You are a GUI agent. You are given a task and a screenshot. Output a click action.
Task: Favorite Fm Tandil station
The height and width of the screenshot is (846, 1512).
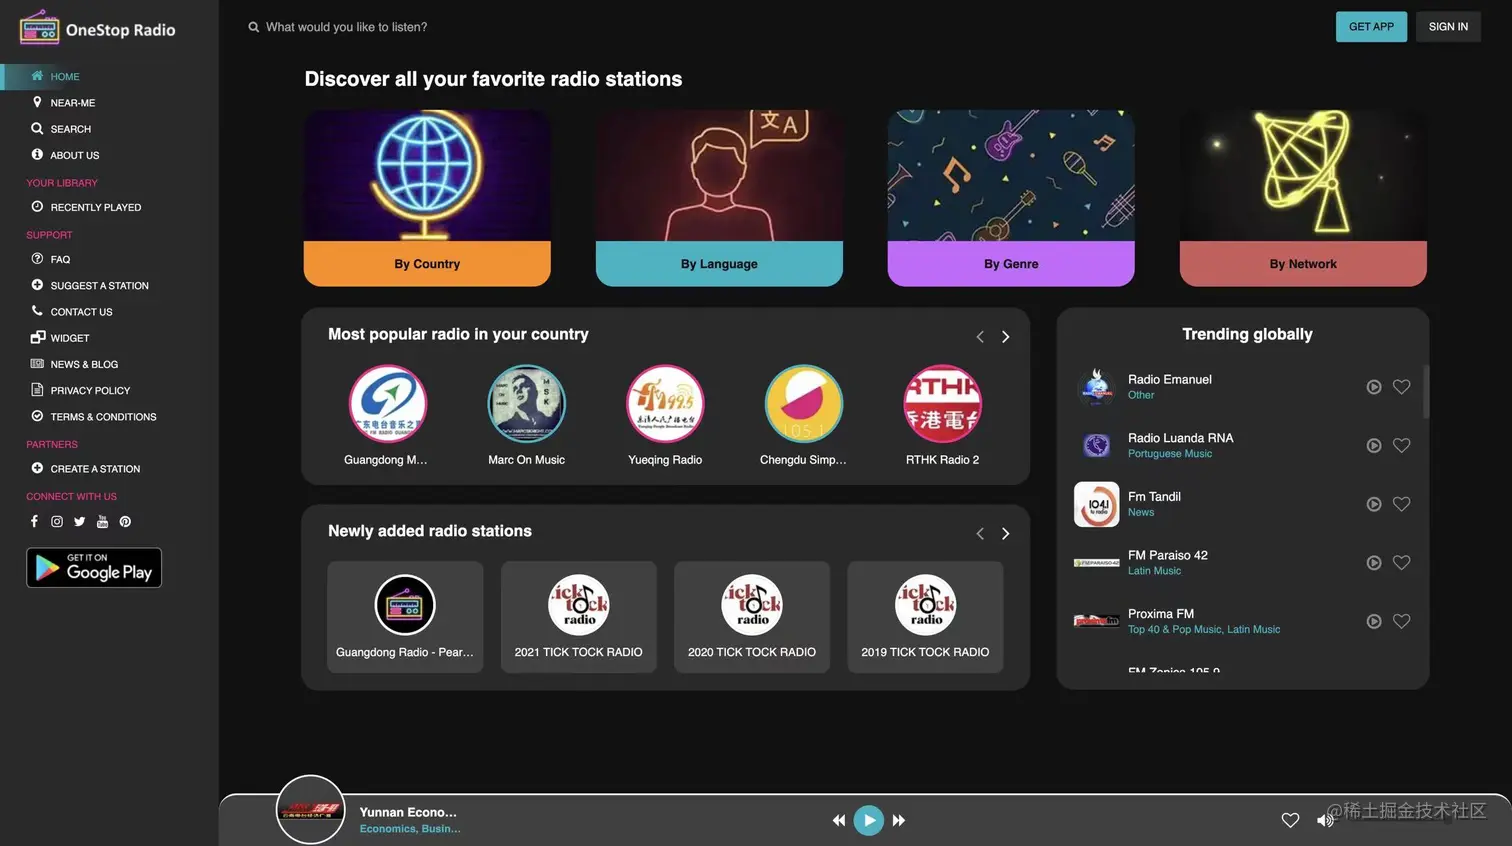1402,504
